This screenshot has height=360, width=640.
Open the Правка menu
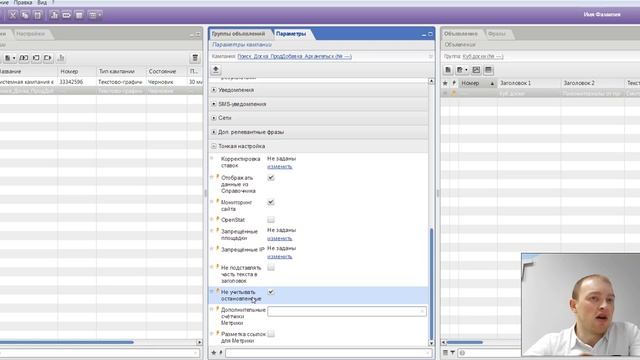(x=23, y=2)
